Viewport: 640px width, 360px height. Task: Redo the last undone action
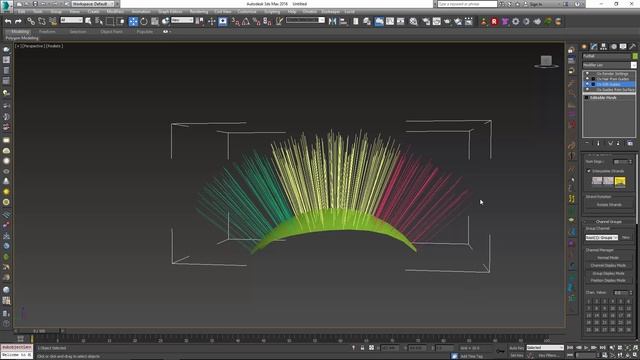point(18,21)
